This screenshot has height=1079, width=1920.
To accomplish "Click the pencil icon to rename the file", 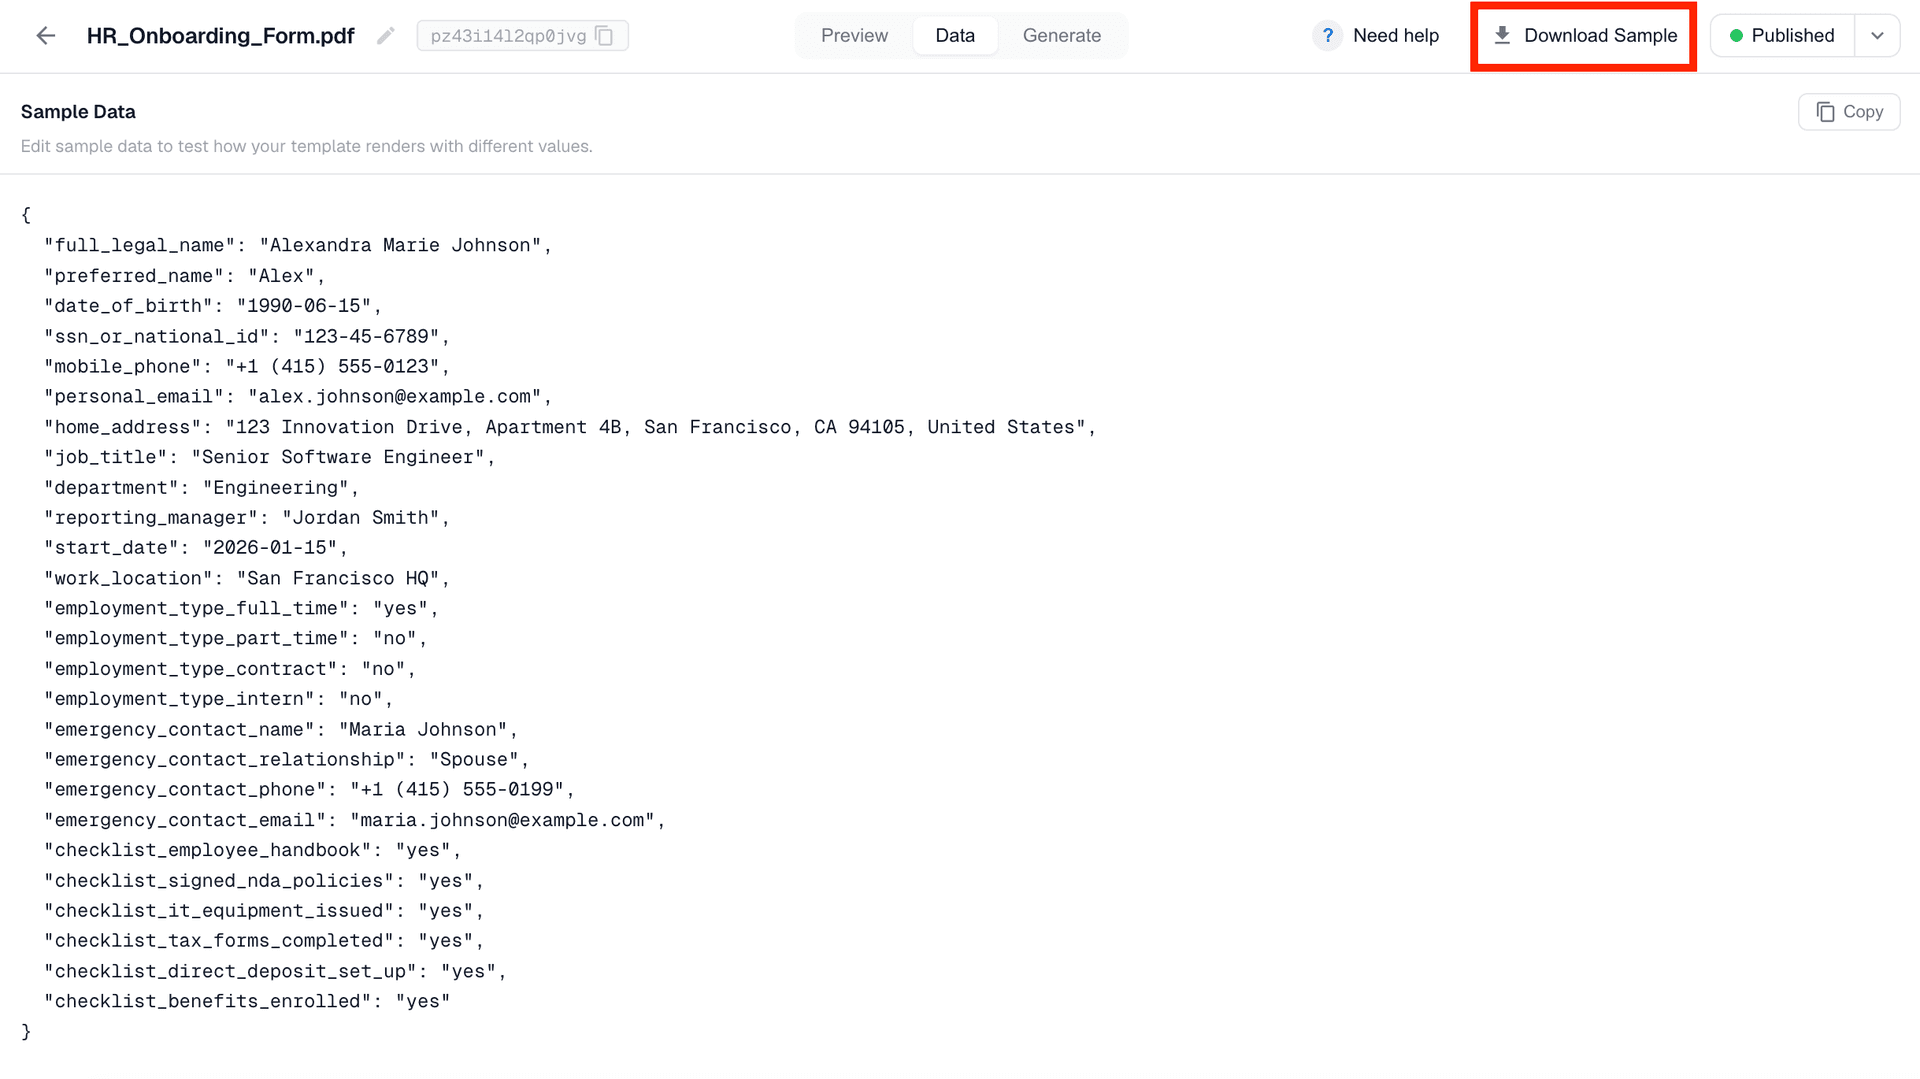I will 386,36.
